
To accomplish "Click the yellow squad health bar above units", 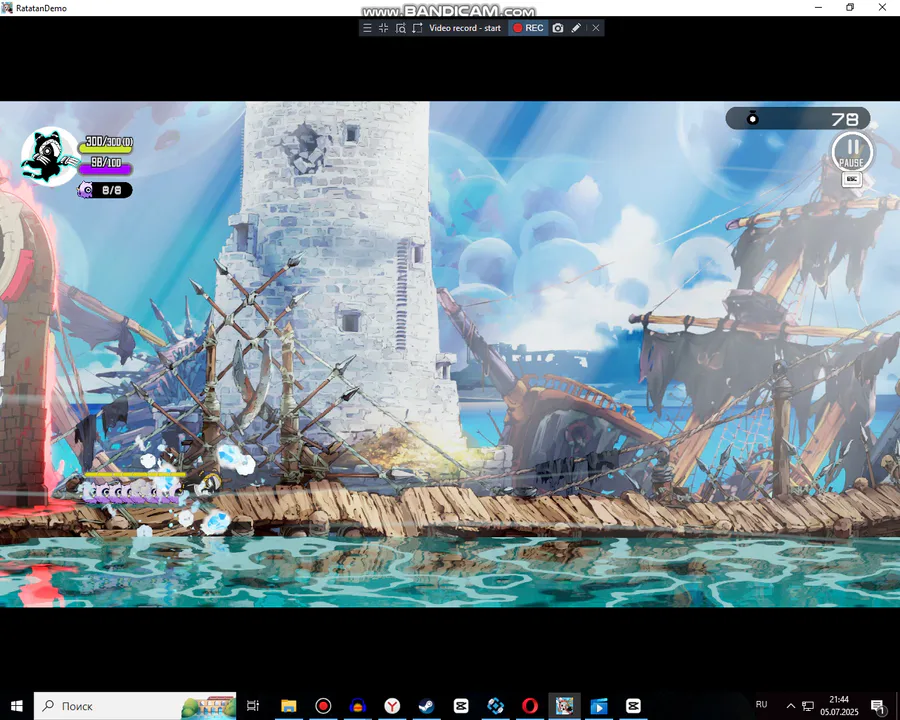I will click(135, 475).
